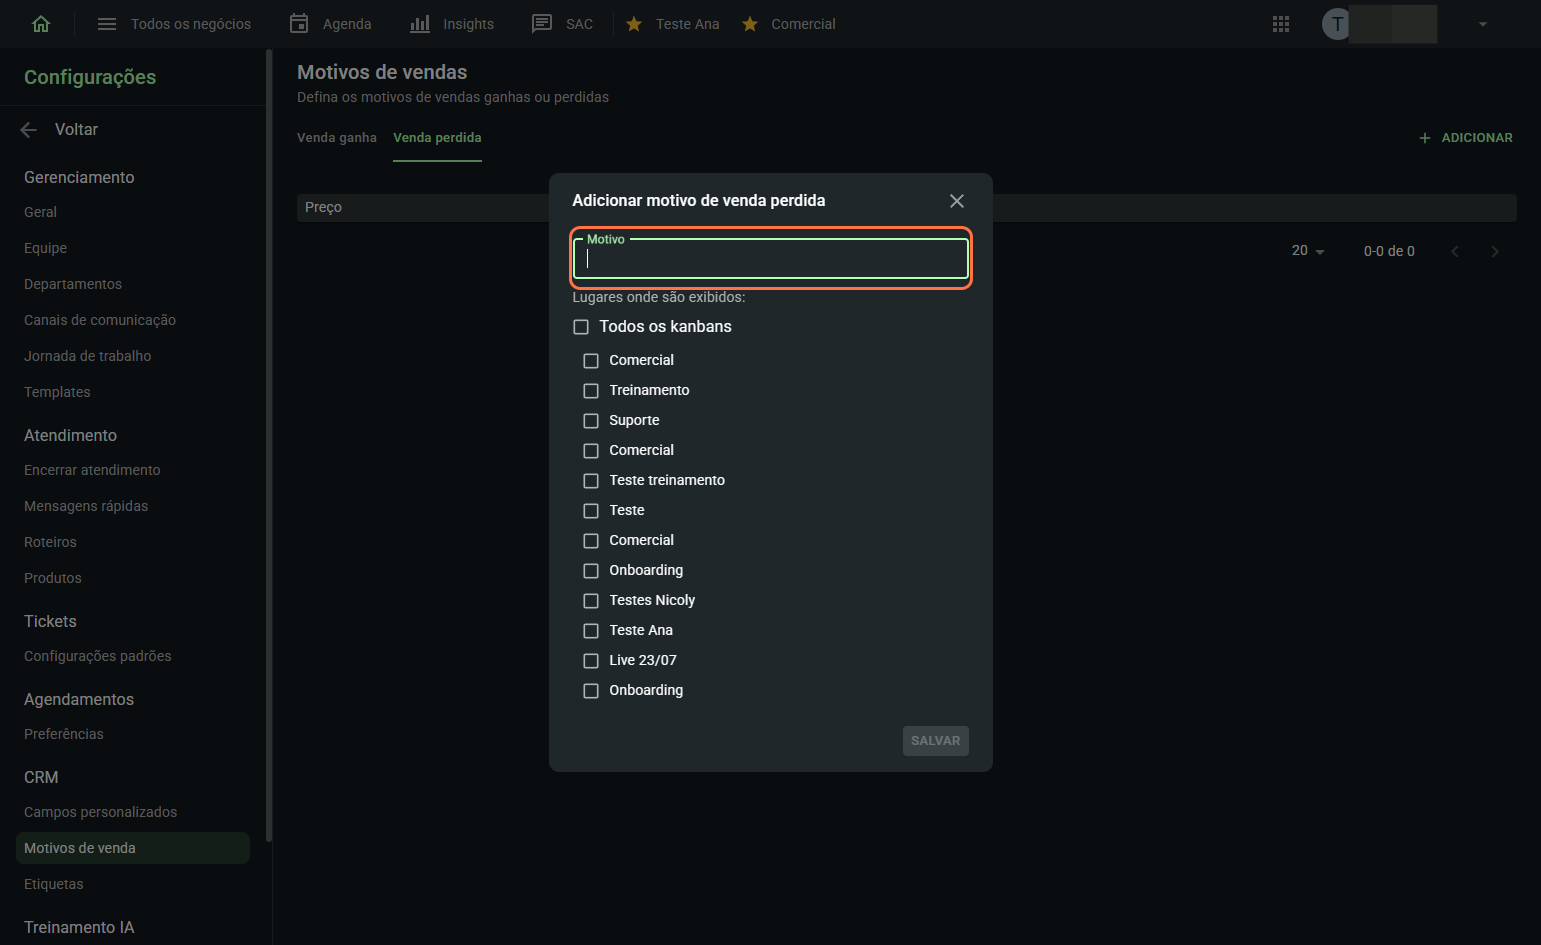The width and height of the screenshot is (1541, 945).
Task: Tick the Teste Ana checkbox in dialog
Action: click(x=591, y=631)
